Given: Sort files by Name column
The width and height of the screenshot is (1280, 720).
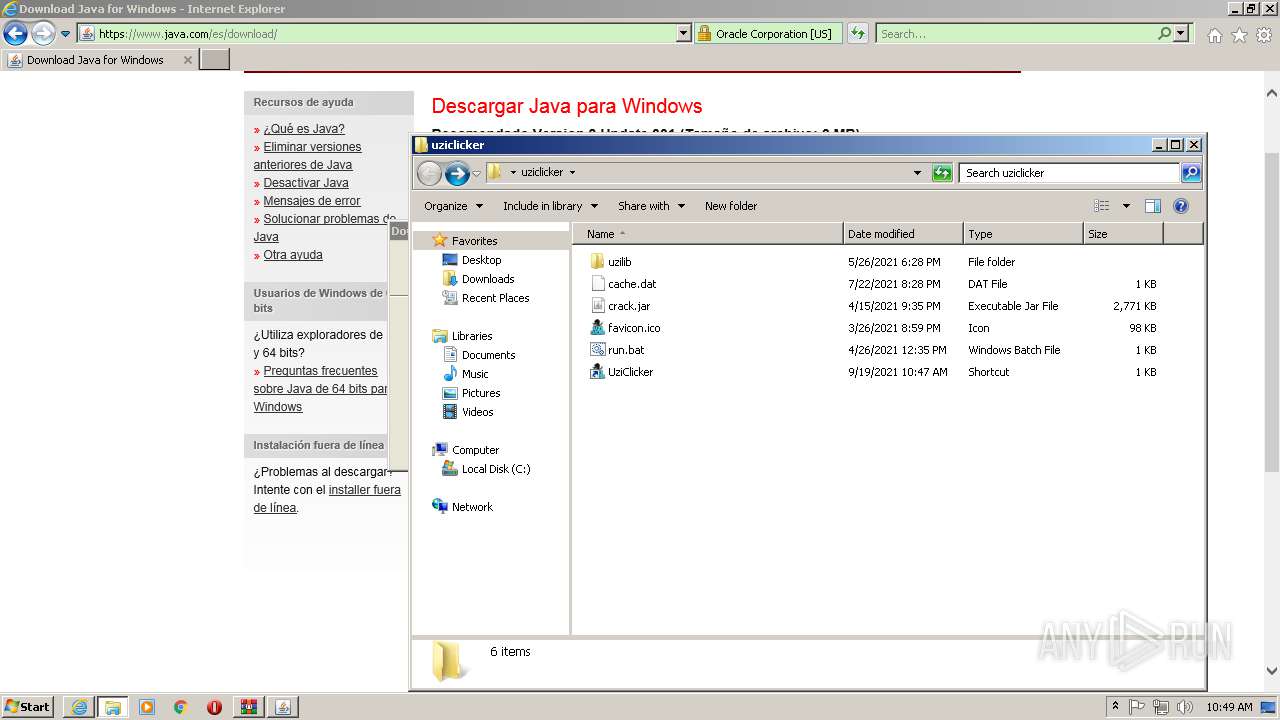Looking at the screenshot, I should (708, 234).
